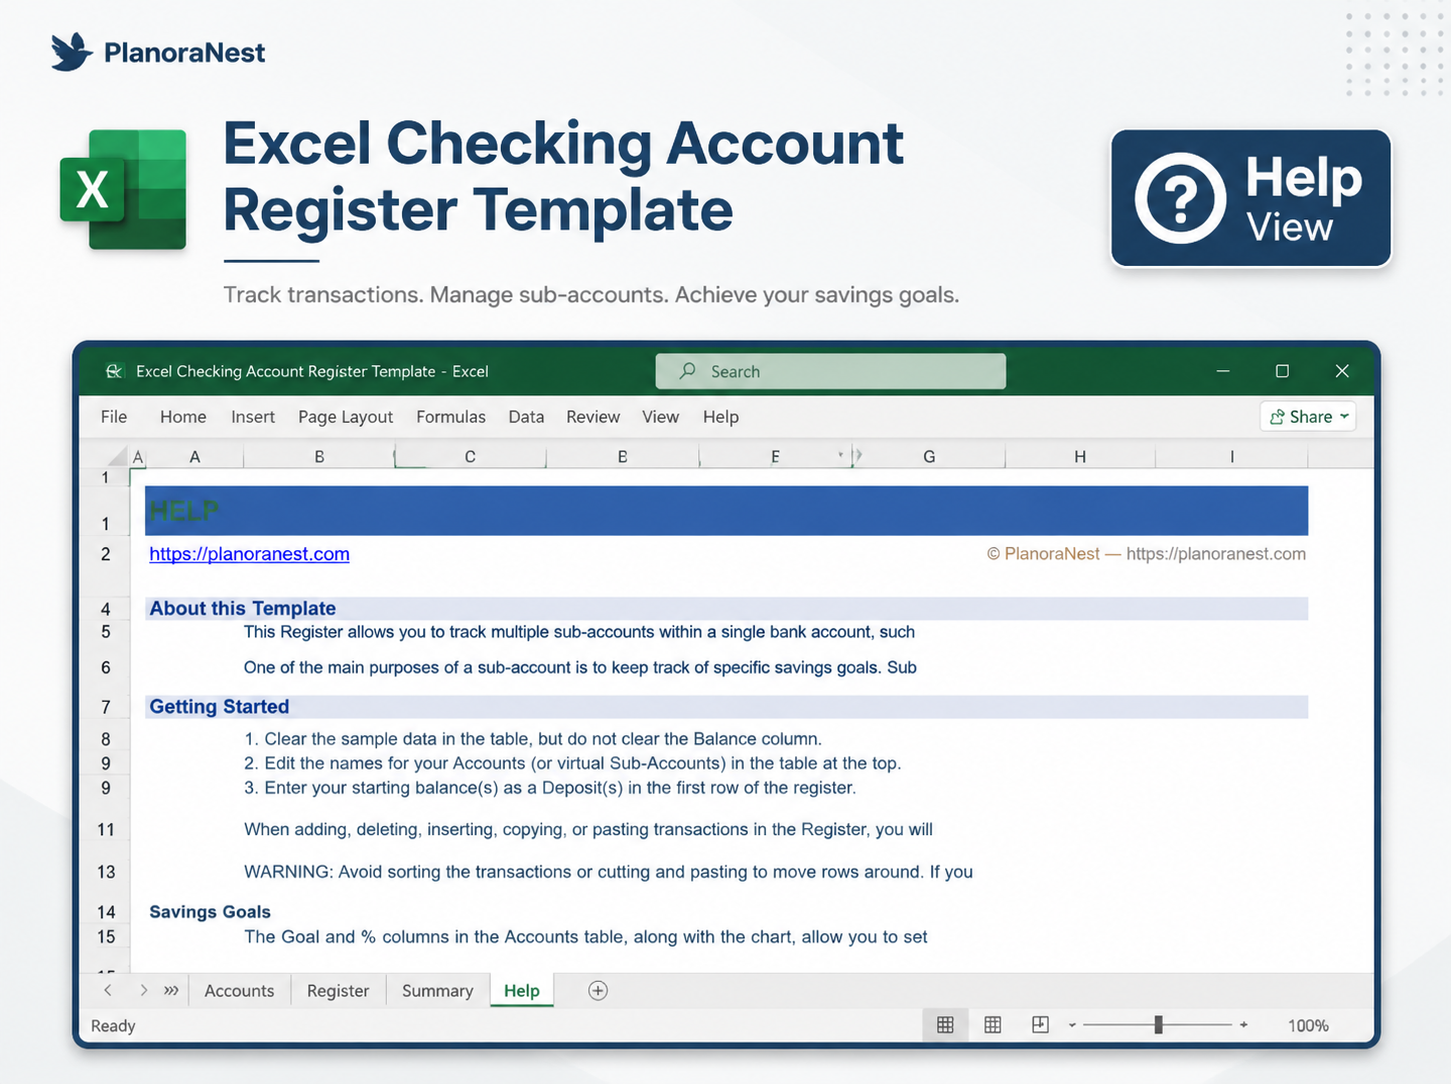The height and width of the screenshot is (1084, 1451).
Task: Click the Select All corner triangle
Action: point(118,458)
